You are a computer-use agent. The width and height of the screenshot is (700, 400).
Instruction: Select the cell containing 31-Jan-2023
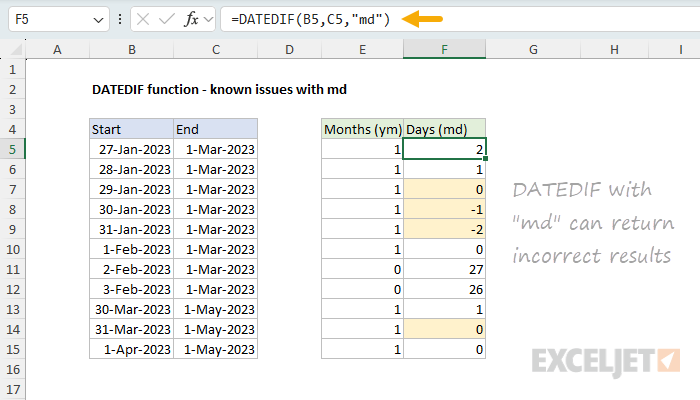coord(131,229)
